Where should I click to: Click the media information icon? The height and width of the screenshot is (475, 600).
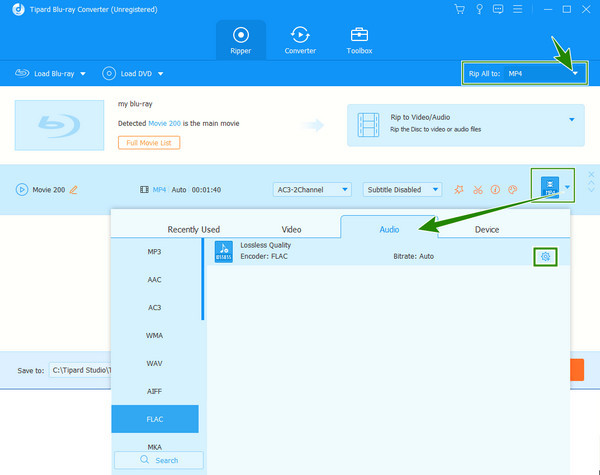click(495, 189)
